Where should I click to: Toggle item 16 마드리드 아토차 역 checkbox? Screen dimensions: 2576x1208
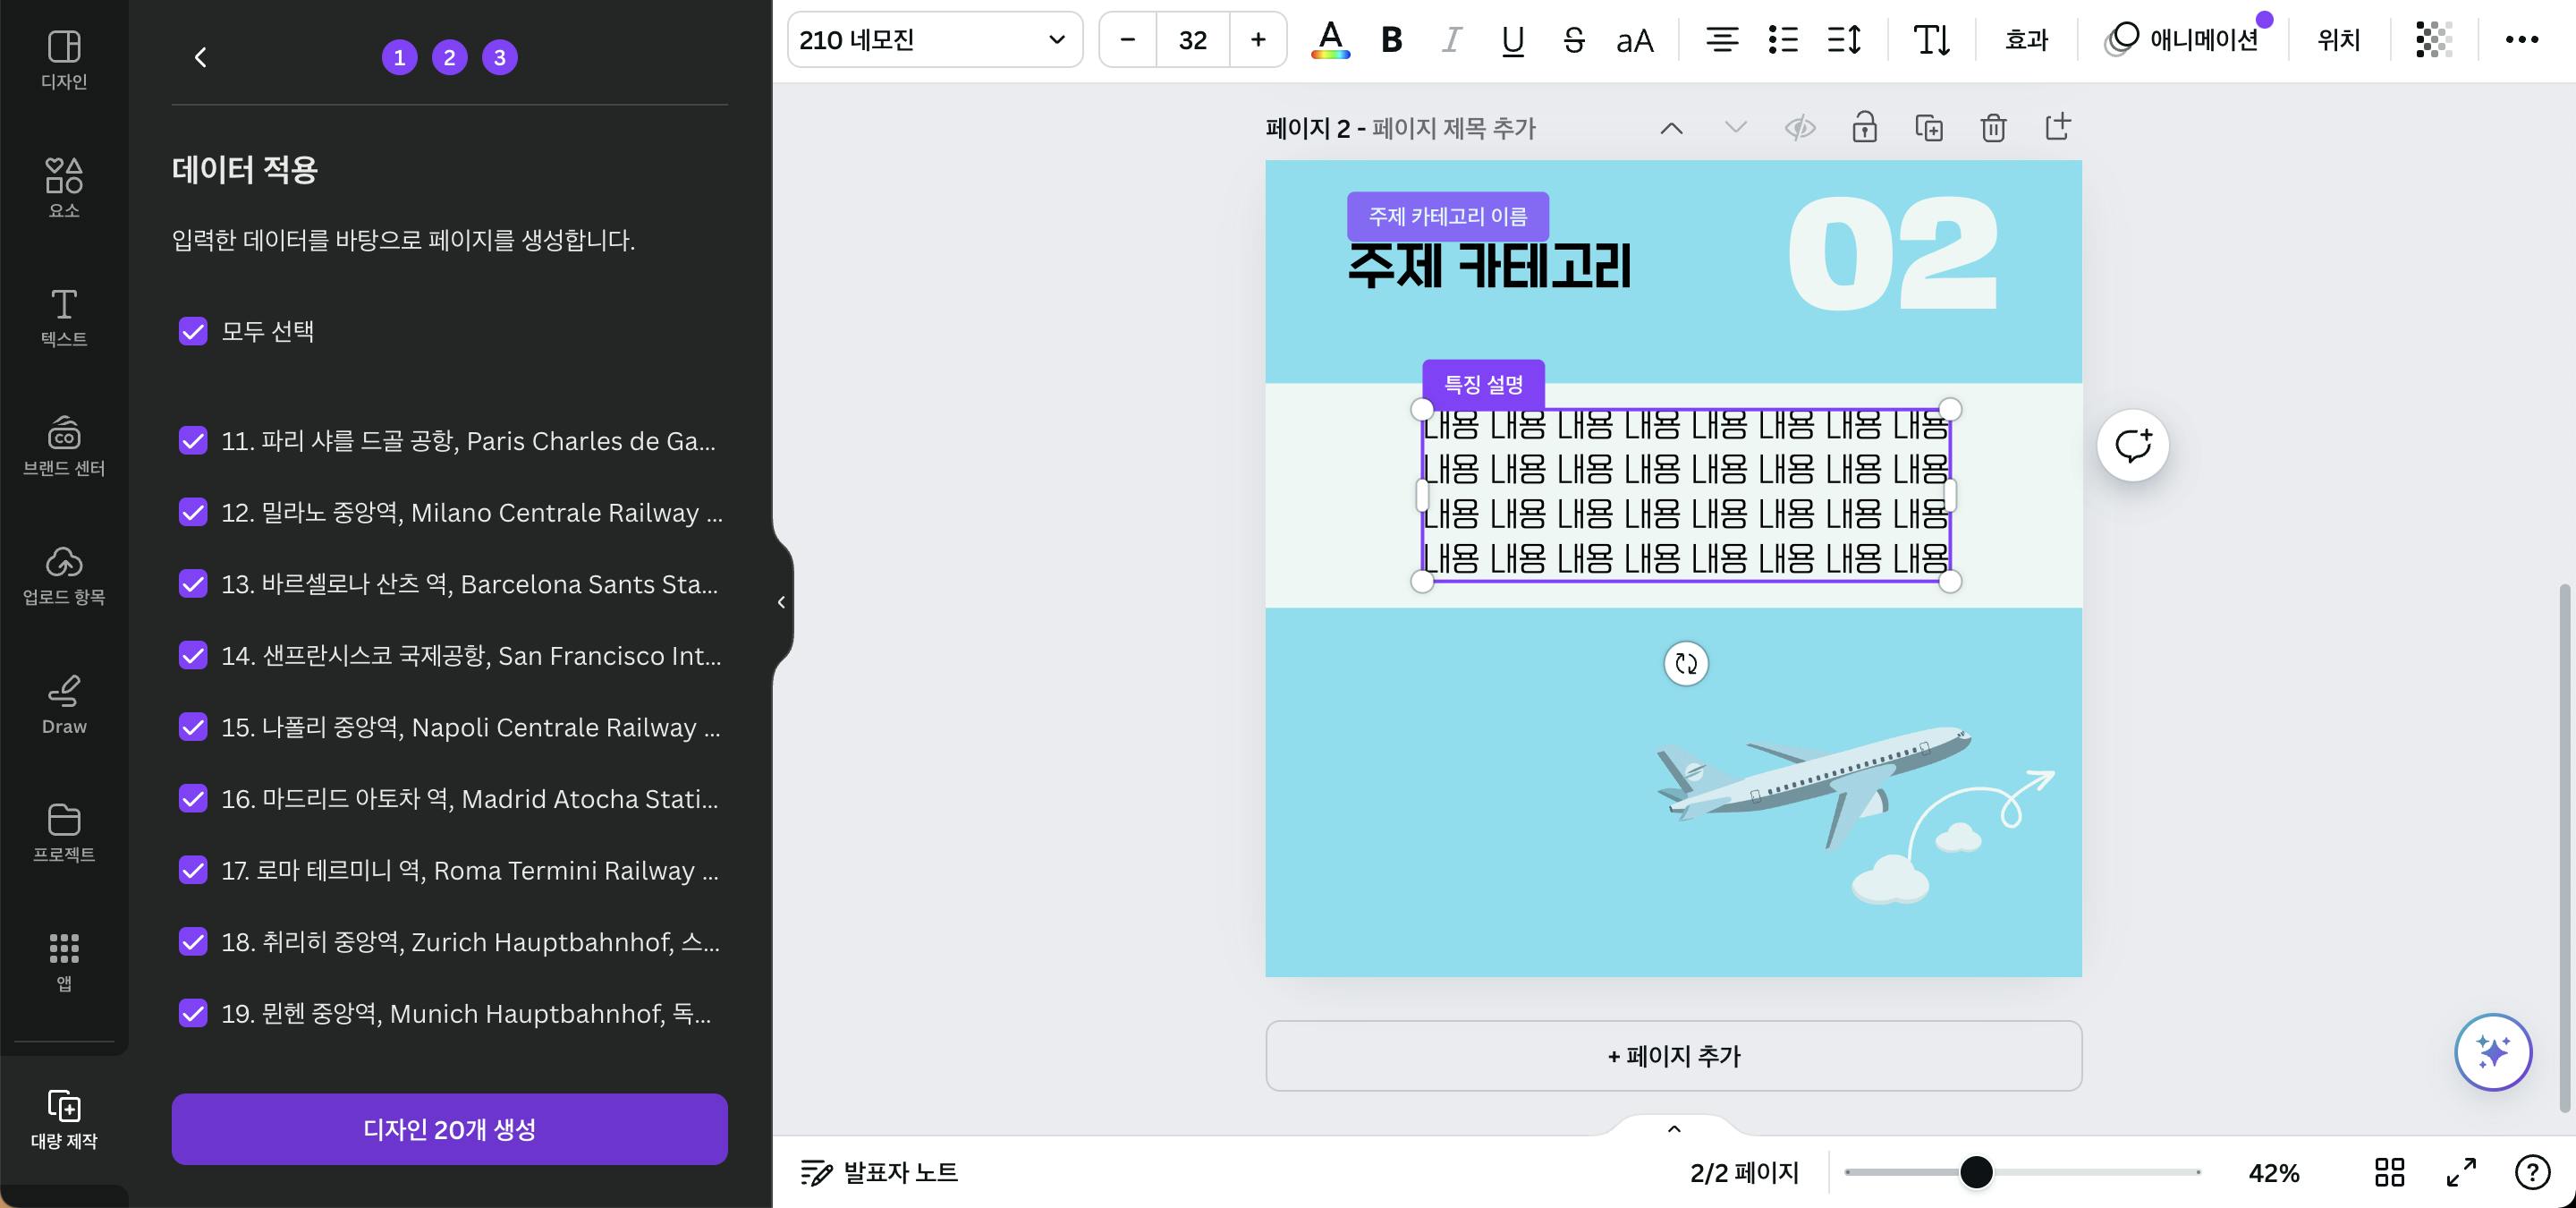pyautogui.click(x=193, y=798)
